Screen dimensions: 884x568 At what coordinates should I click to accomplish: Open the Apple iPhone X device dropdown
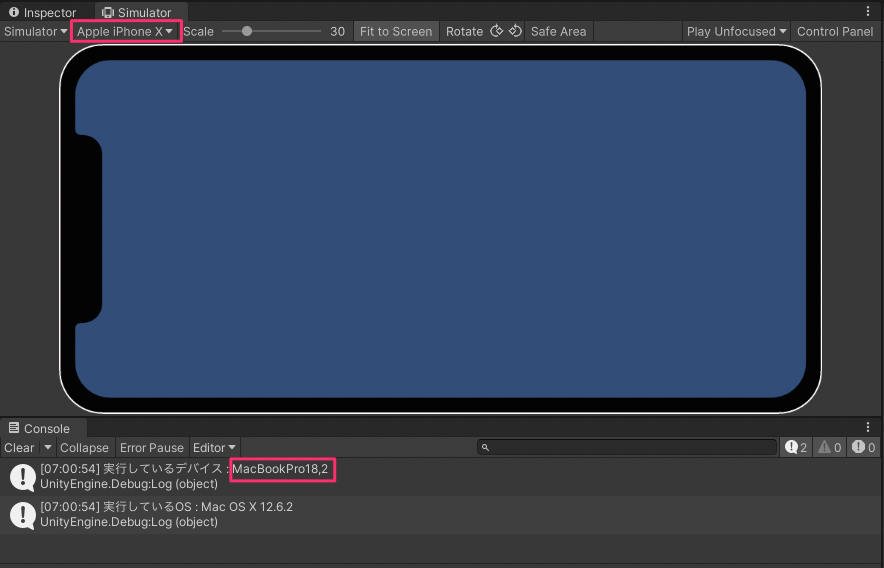coord(125,32)
